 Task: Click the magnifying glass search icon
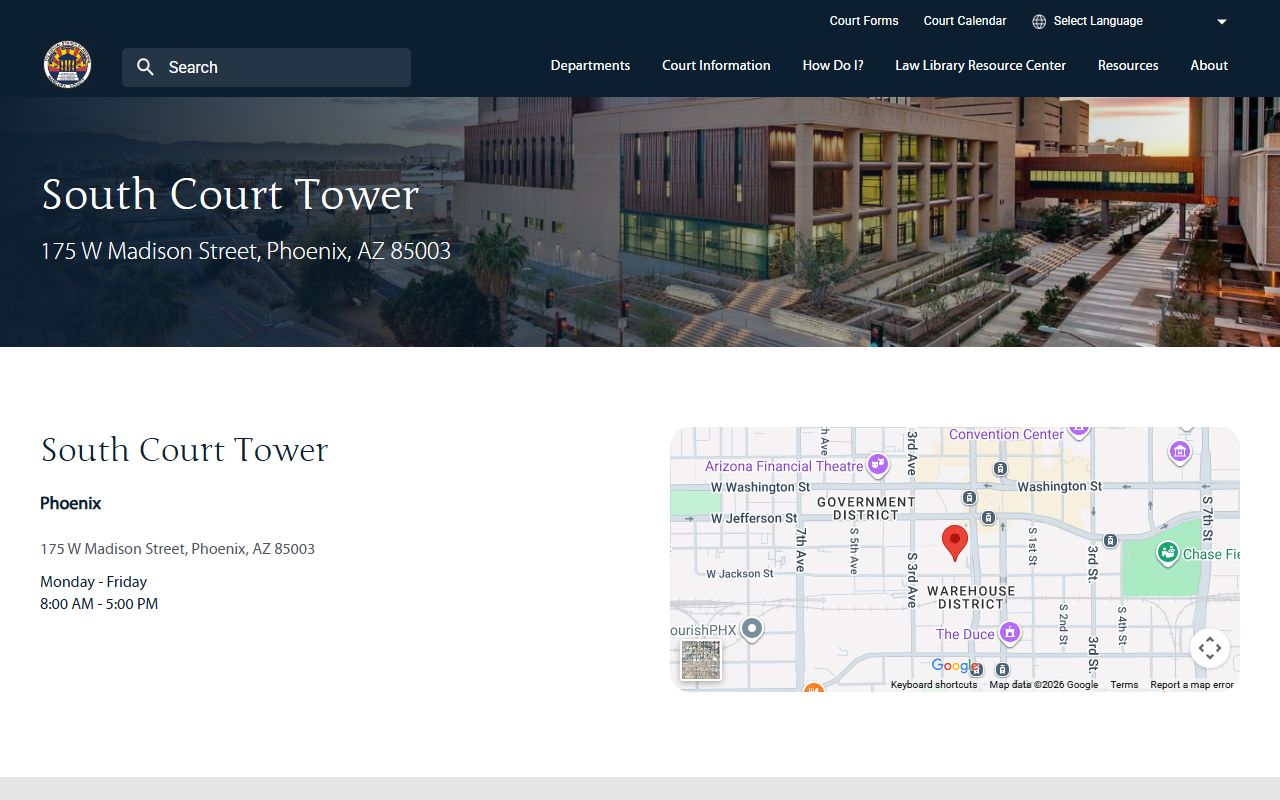pos(146,67)
